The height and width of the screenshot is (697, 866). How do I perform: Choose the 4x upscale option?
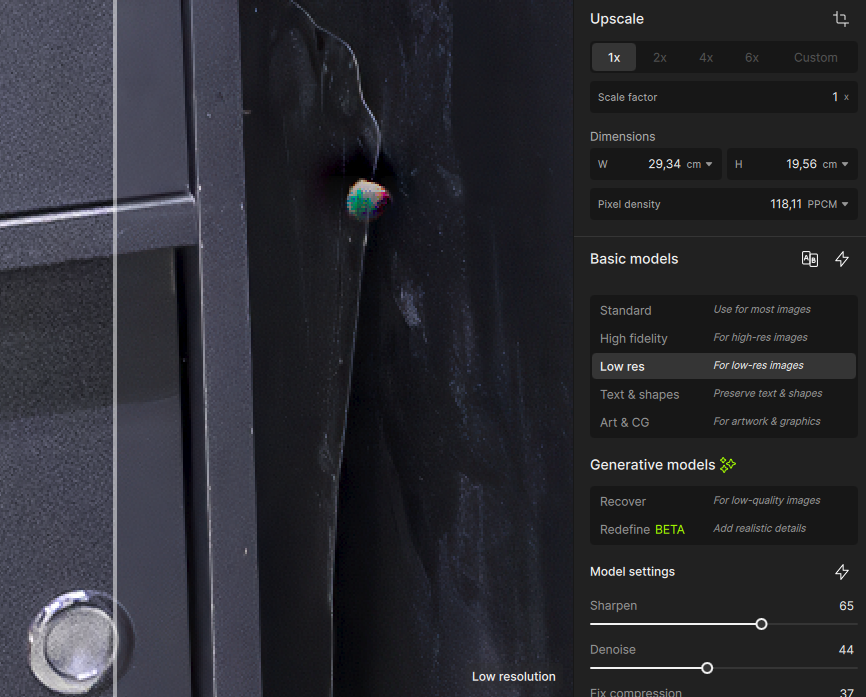coord(706,57)
